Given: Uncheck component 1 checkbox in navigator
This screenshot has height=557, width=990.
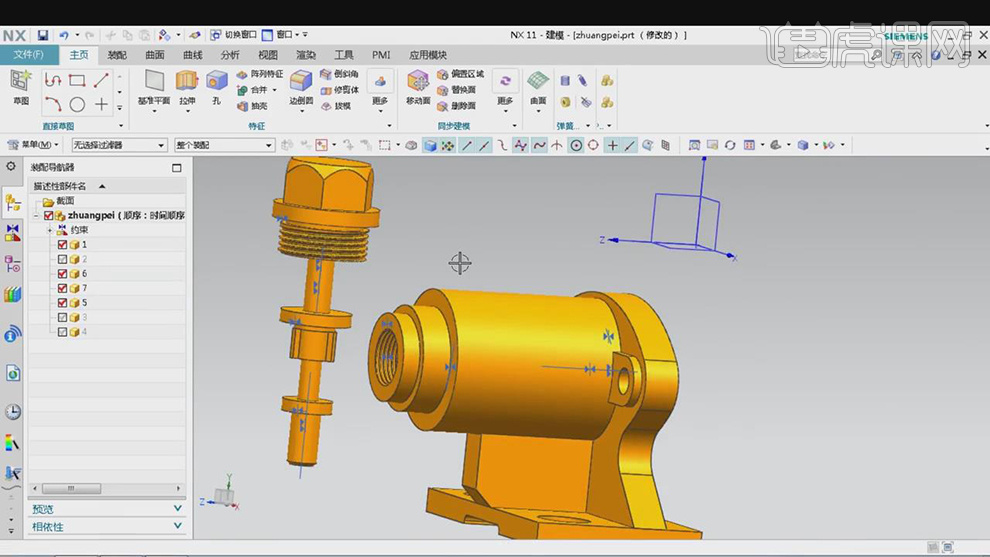Looking at the screenshot, I should click(62, 245).
